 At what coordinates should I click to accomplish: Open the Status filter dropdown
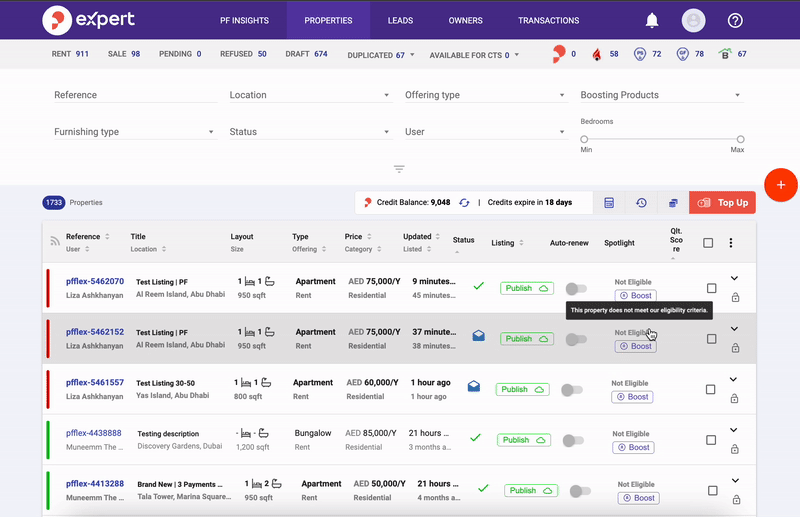[311, 132]
